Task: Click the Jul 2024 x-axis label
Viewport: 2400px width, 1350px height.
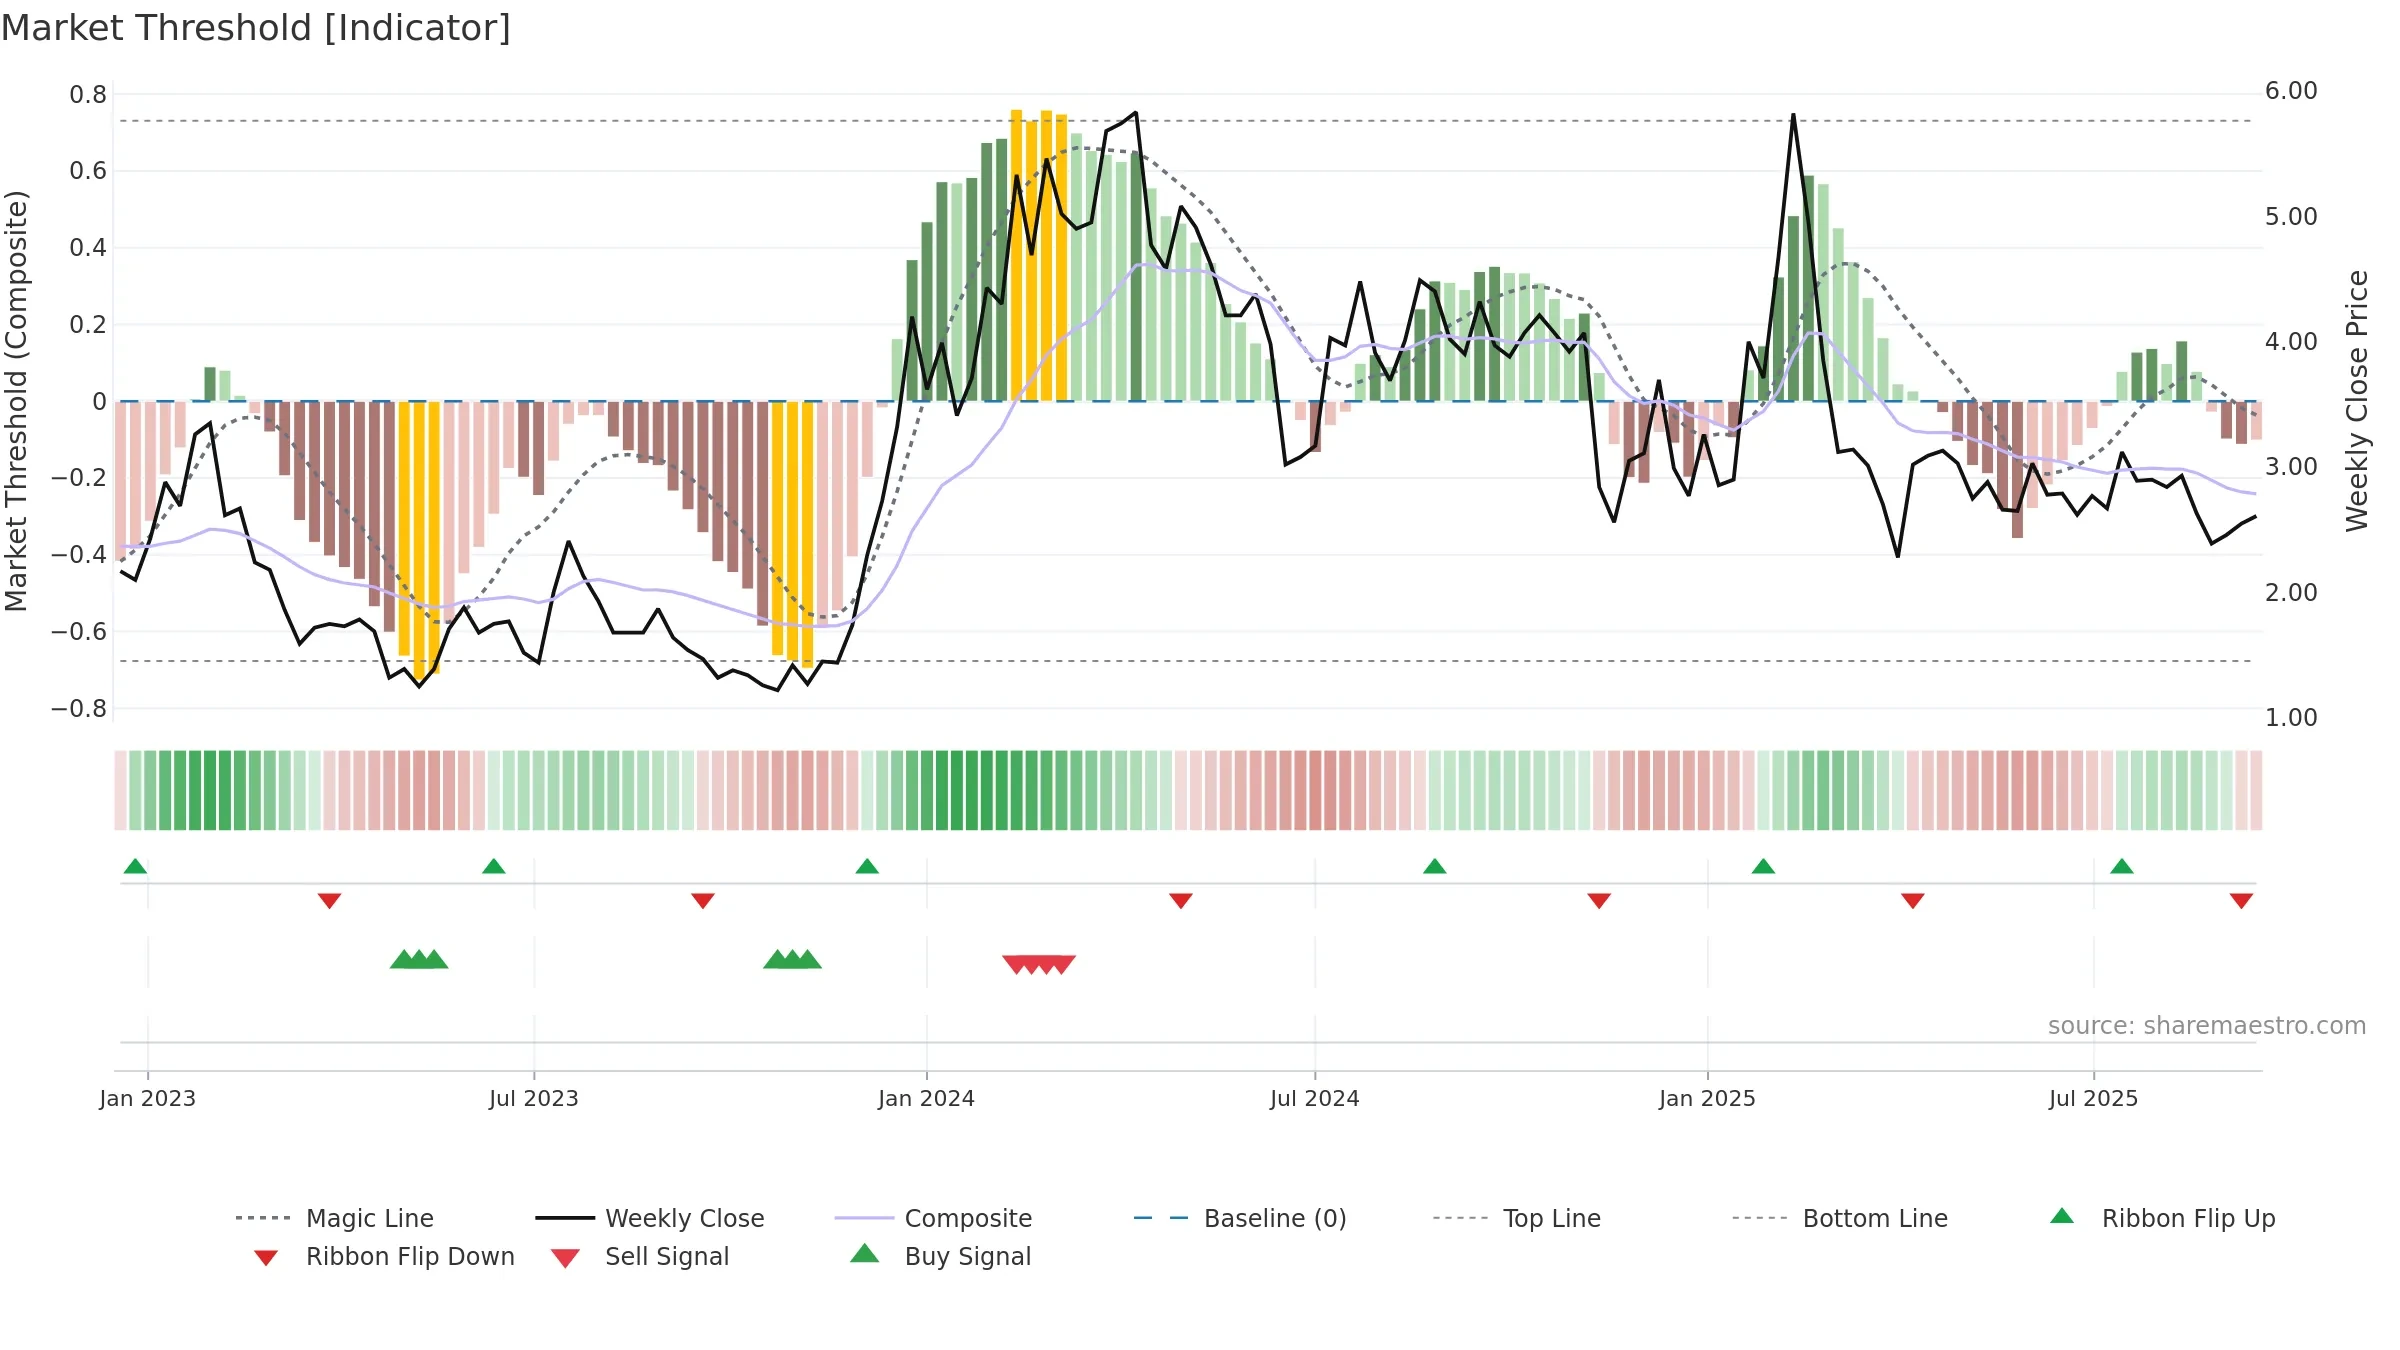Action: click(x=1315, y=1098)
